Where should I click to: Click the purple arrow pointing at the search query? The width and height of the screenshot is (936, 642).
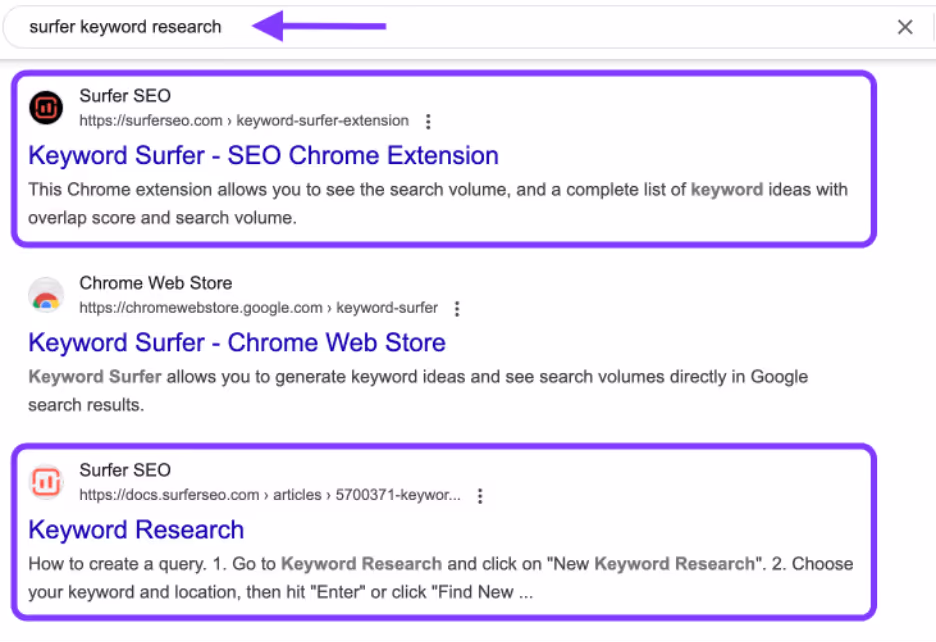(319, 26)
